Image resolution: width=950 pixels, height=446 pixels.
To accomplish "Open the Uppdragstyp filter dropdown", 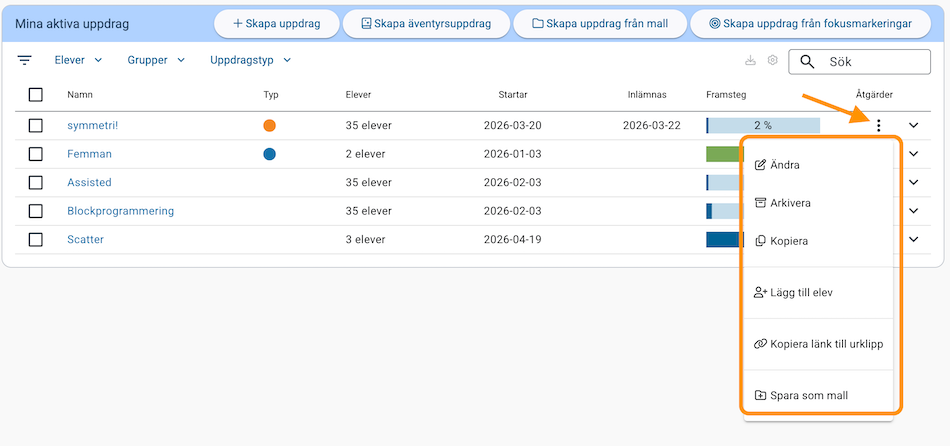I will [x=250, y=60].
